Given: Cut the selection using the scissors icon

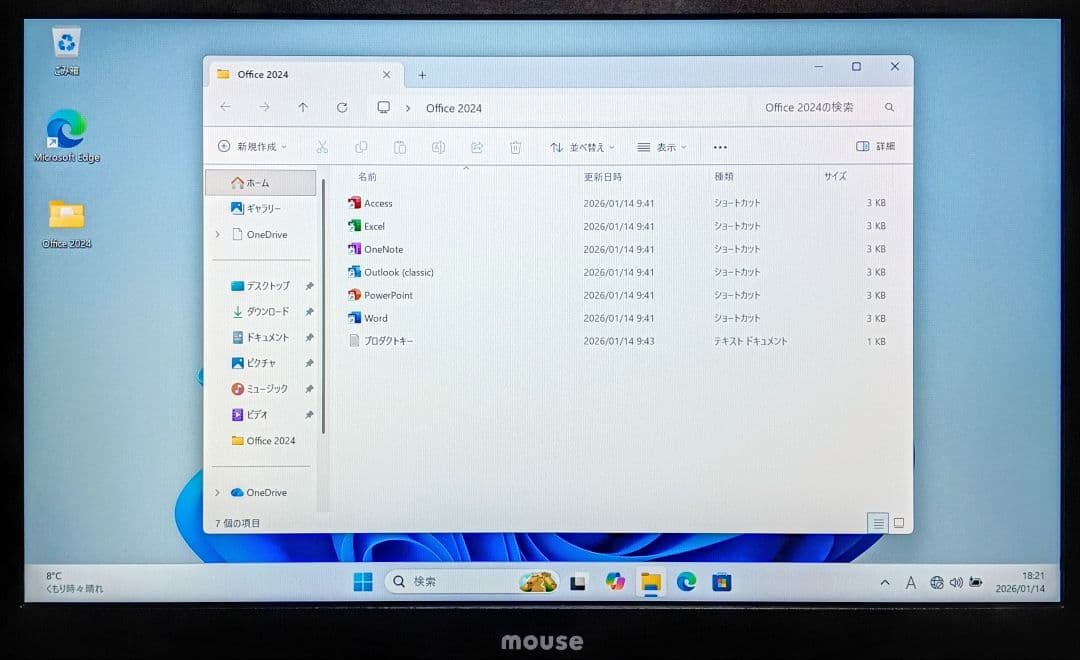Looking at the screenshot, I should pos(322,147).
